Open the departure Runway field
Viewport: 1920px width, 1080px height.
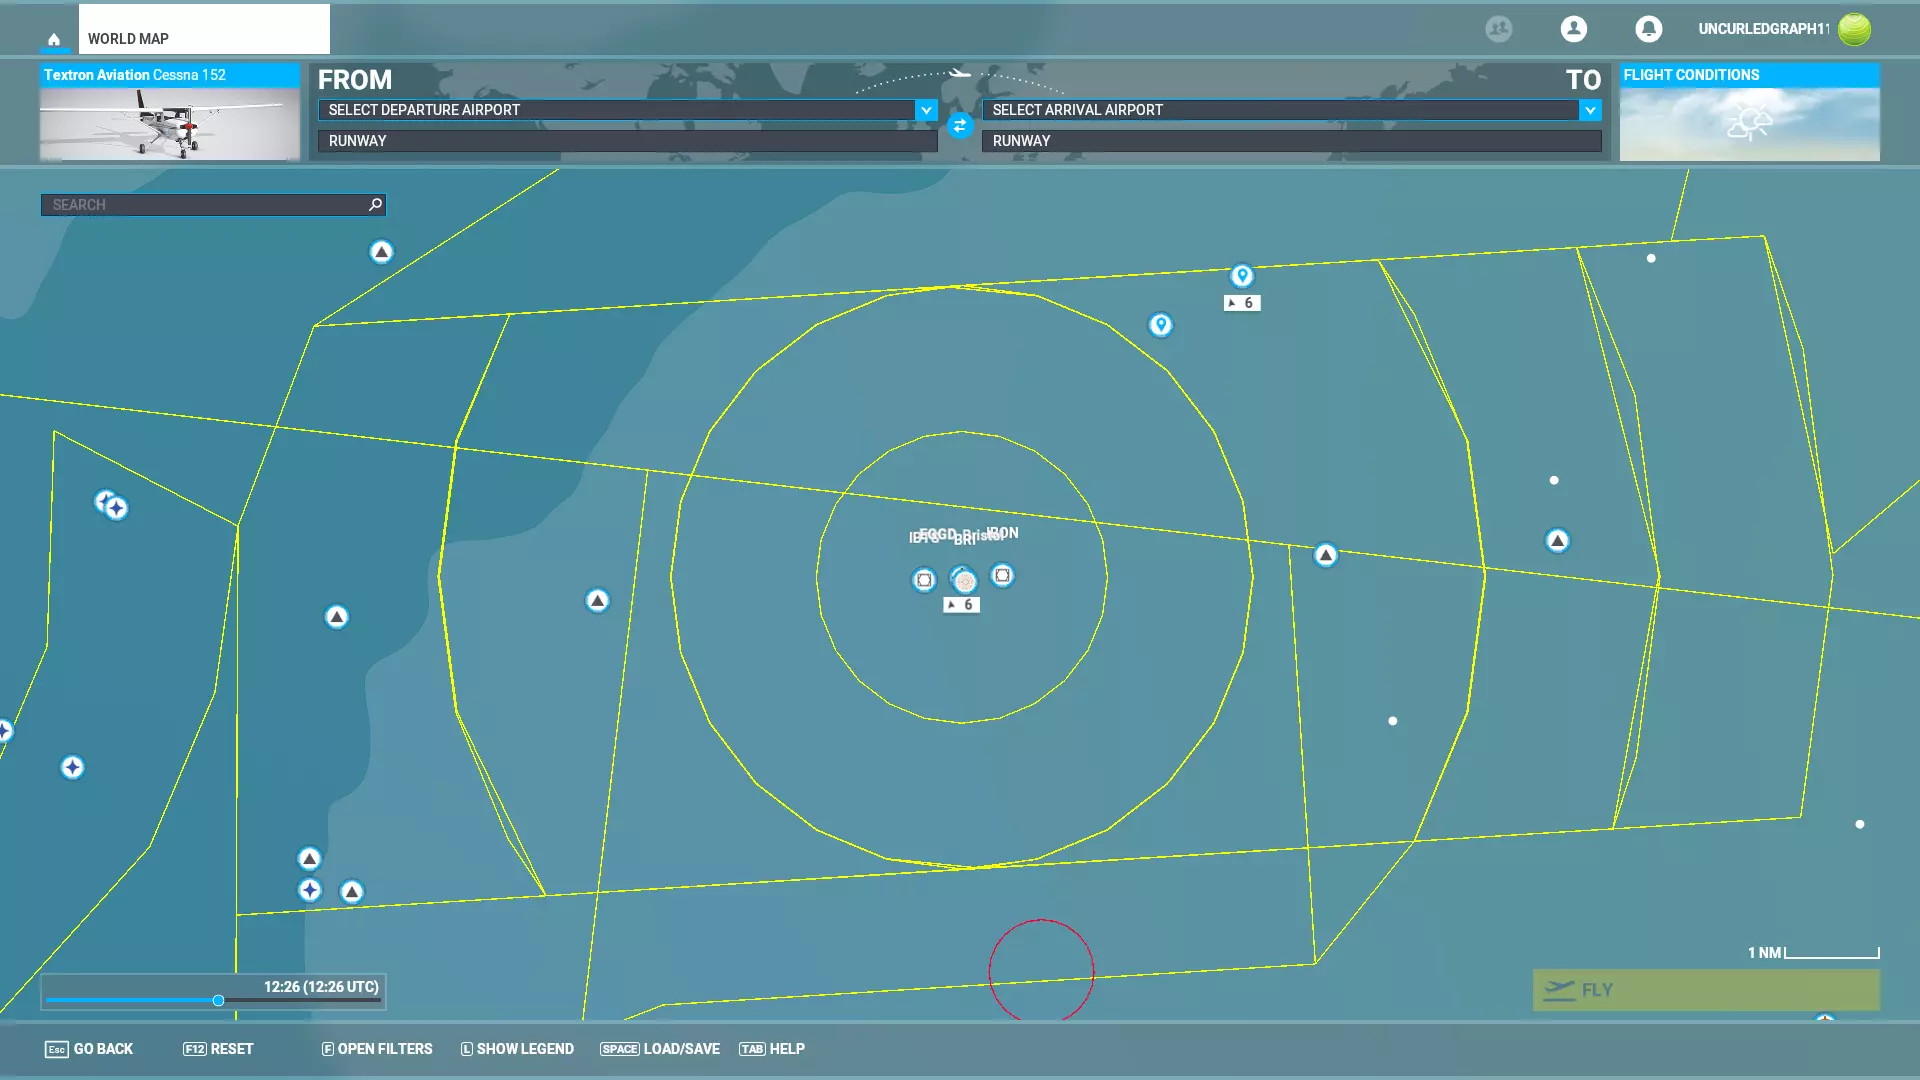(x=627, y=141)
